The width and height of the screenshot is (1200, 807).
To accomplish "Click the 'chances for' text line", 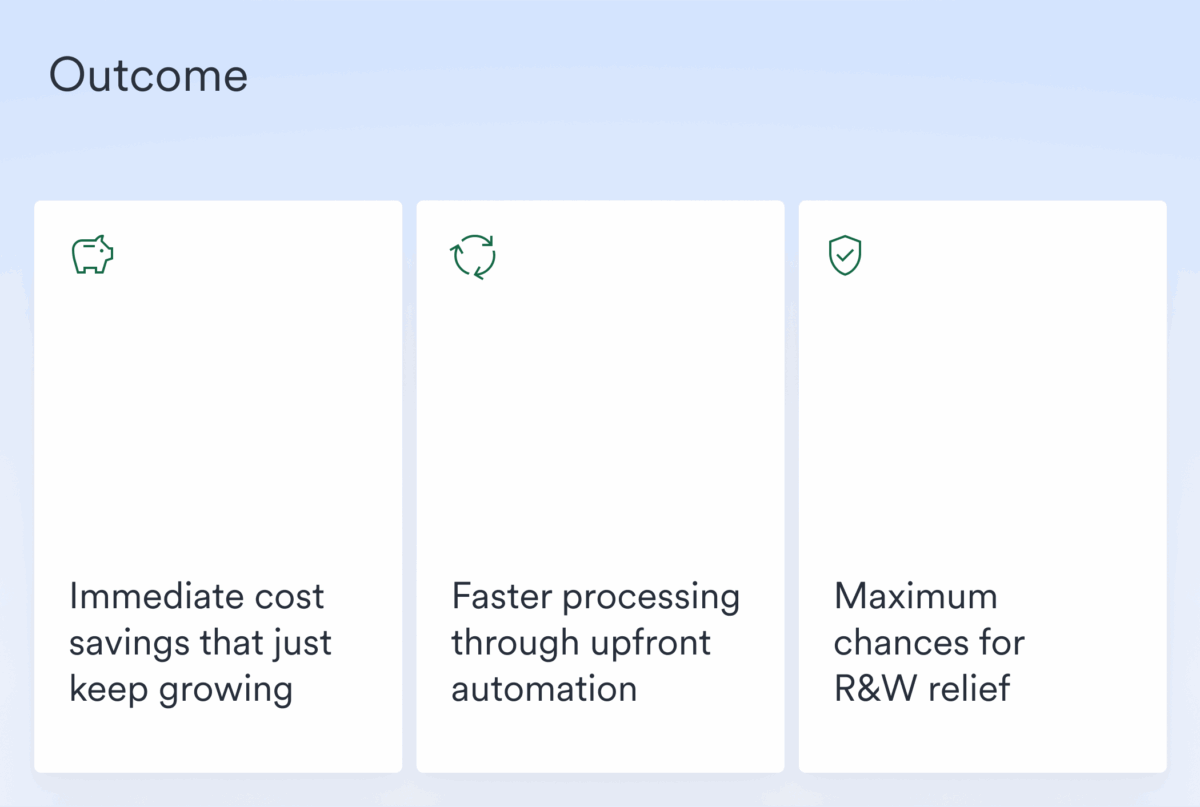I will tap(929, 642).
